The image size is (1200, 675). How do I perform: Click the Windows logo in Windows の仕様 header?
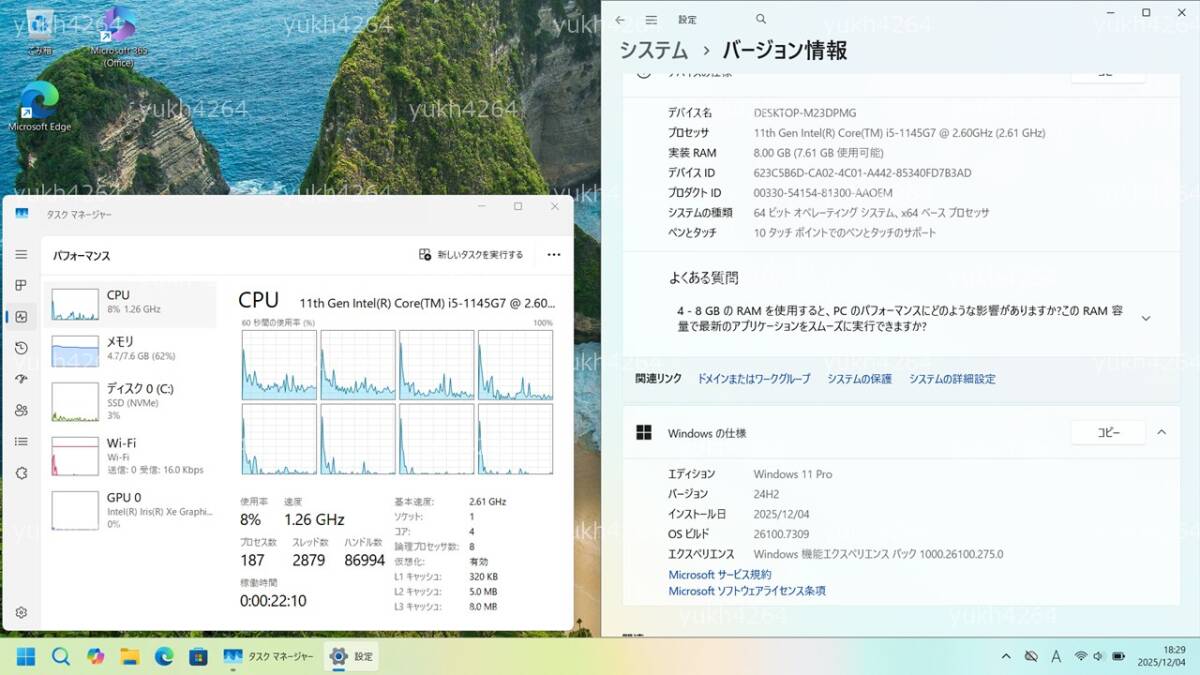pyautogui.click(x=645, y=433)
